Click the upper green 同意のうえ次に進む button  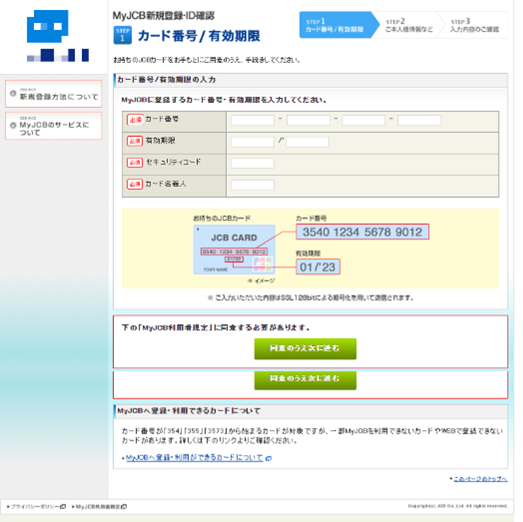click(x=305, y=349)
